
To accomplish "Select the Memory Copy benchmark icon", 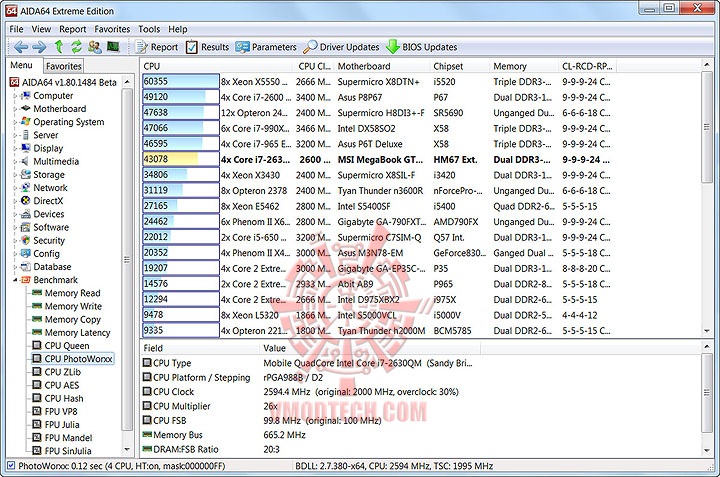I will click(x=37, y=320).
